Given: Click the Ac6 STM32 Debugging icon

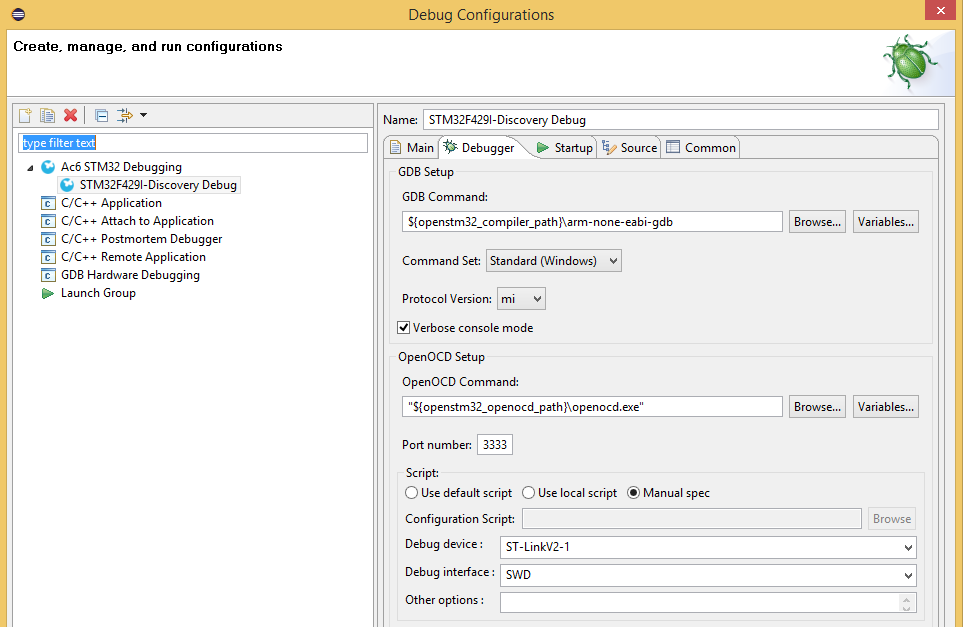Looking at the screenshot, I should [48, 167].
